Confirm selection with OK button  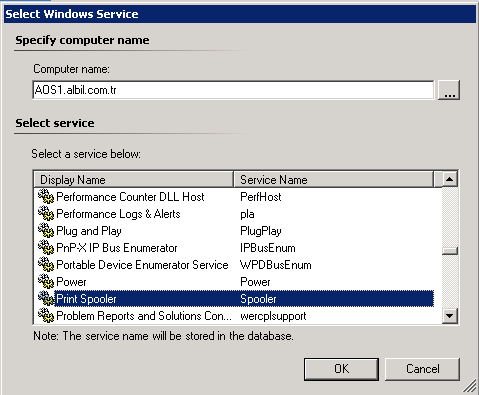(x=341, y=369)
